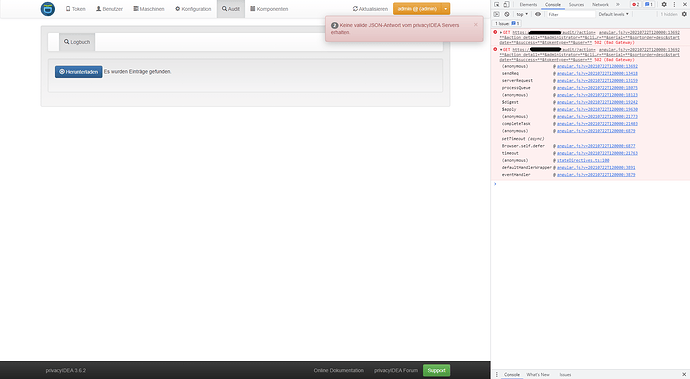Click the privacyIDEA logo
The height and width of the screenshot is (379, 690).
48,9
